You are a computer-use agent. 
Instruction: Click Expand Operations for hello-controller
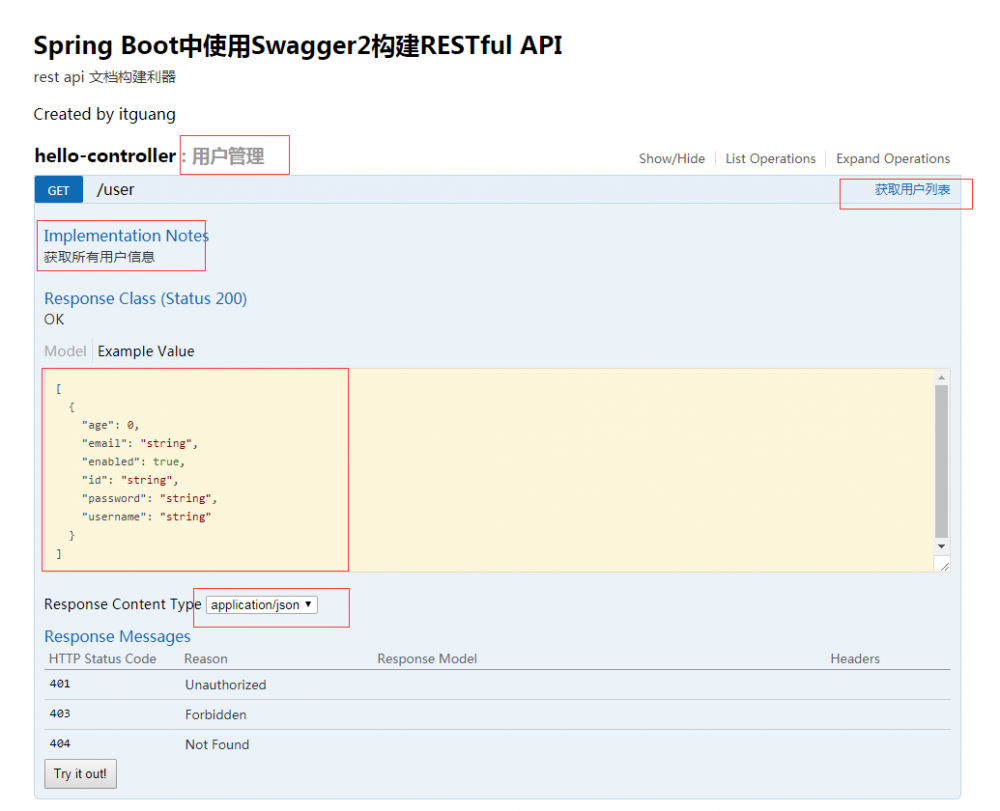(892, 158)
